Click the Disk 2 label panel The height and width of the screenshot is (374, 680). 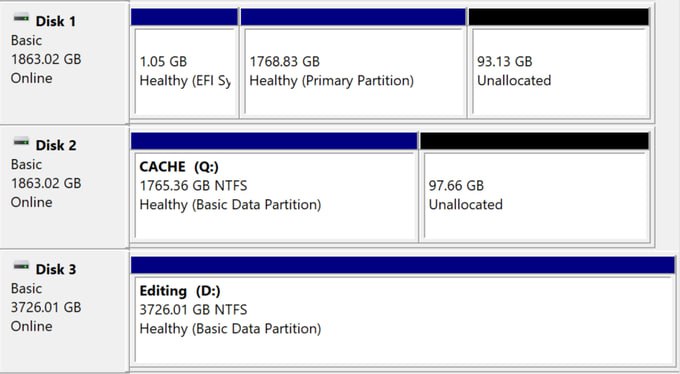pyautogui.click(x=64, y=187)
